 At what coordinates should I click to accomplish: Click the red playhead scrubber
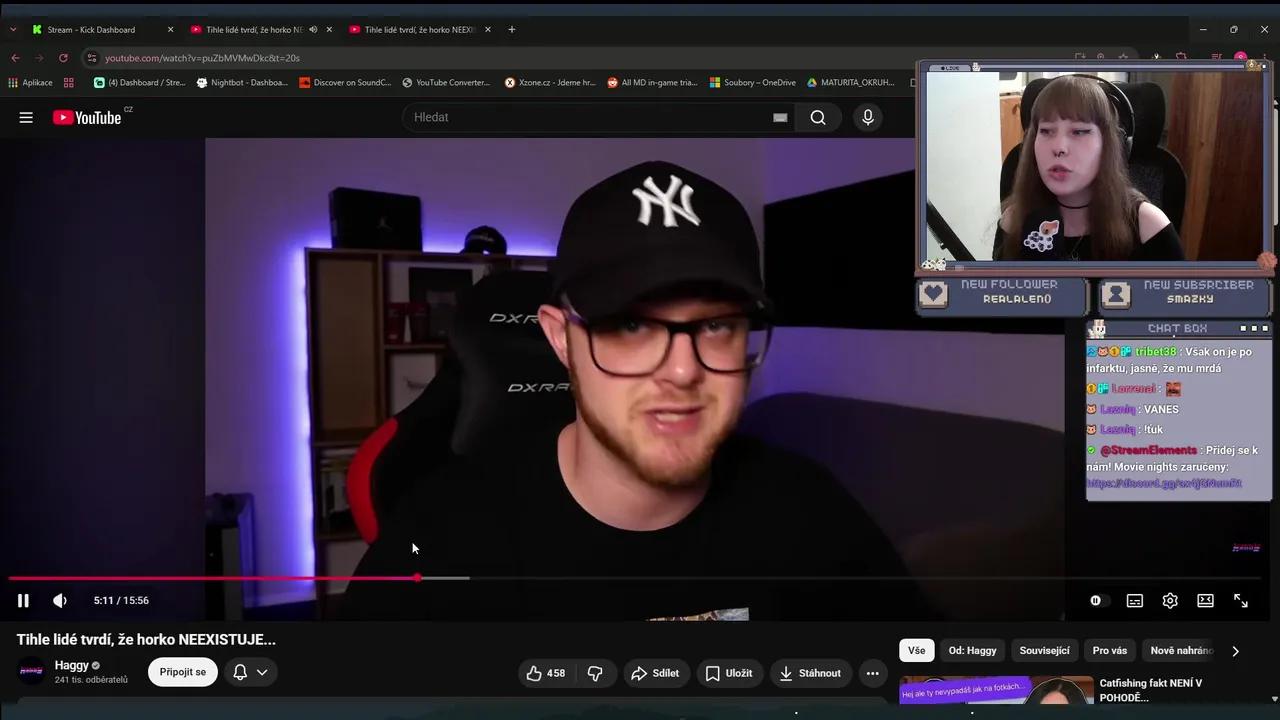pyautogui.click(x=418, y=578)
